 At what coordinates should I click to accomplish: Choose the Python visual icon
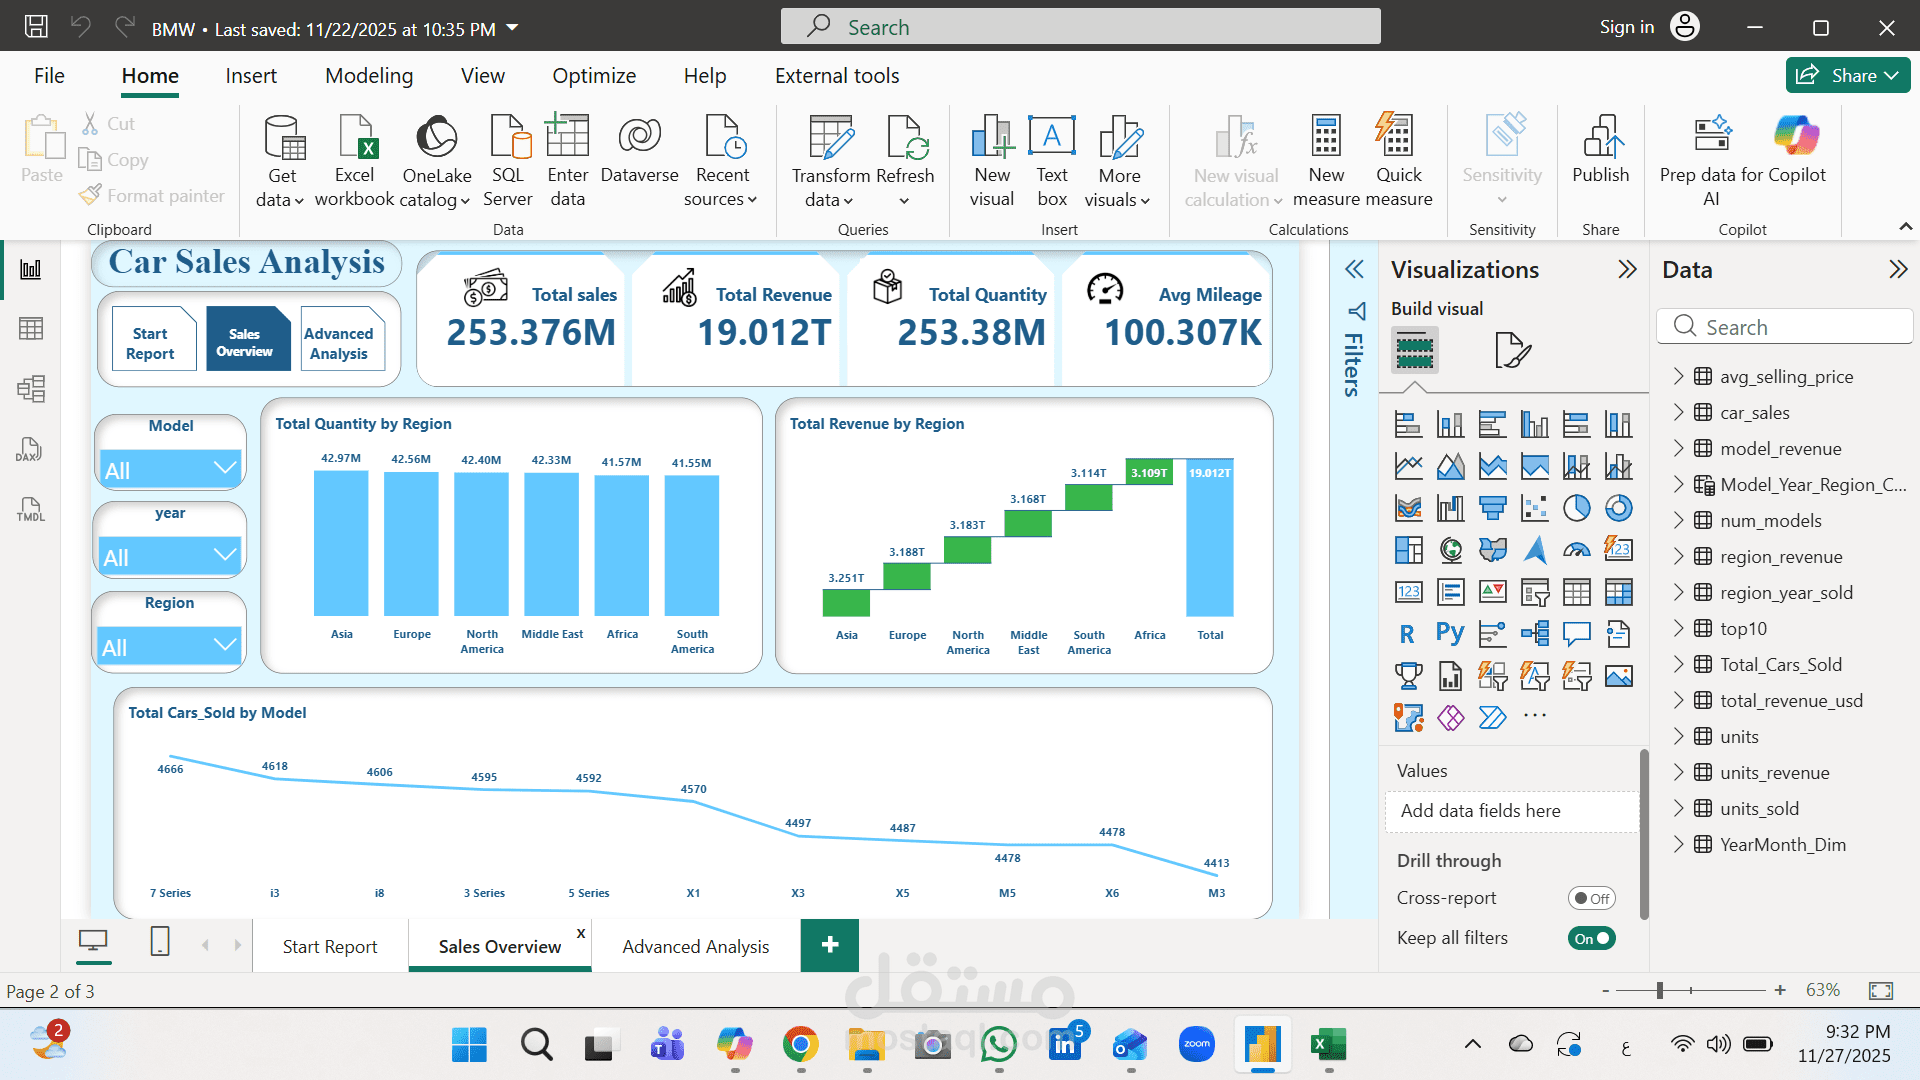pyautogui.click(x=1450, y=634)
